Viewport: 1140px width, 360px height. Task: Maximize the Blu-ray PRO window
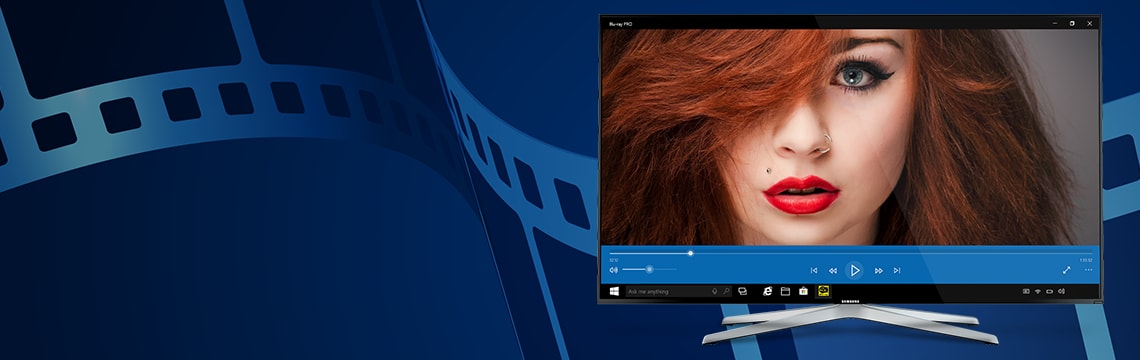tap(1072, 23)
